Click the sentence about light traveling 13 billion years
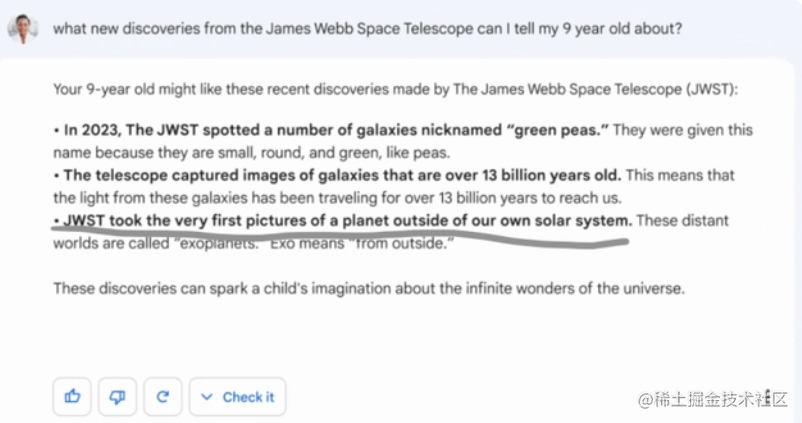 click(x=338, y=198)
